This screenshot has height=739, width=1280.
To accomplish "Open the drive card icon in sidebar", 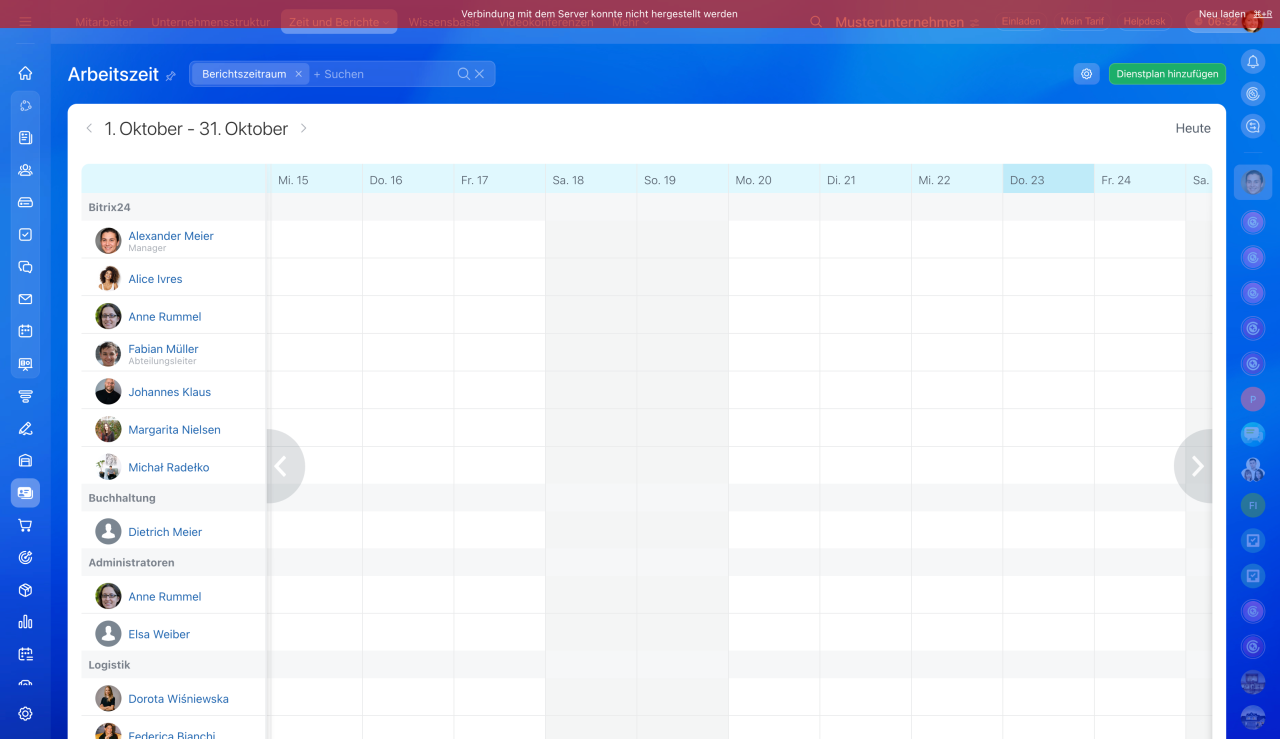I will [x=25, y=202].
